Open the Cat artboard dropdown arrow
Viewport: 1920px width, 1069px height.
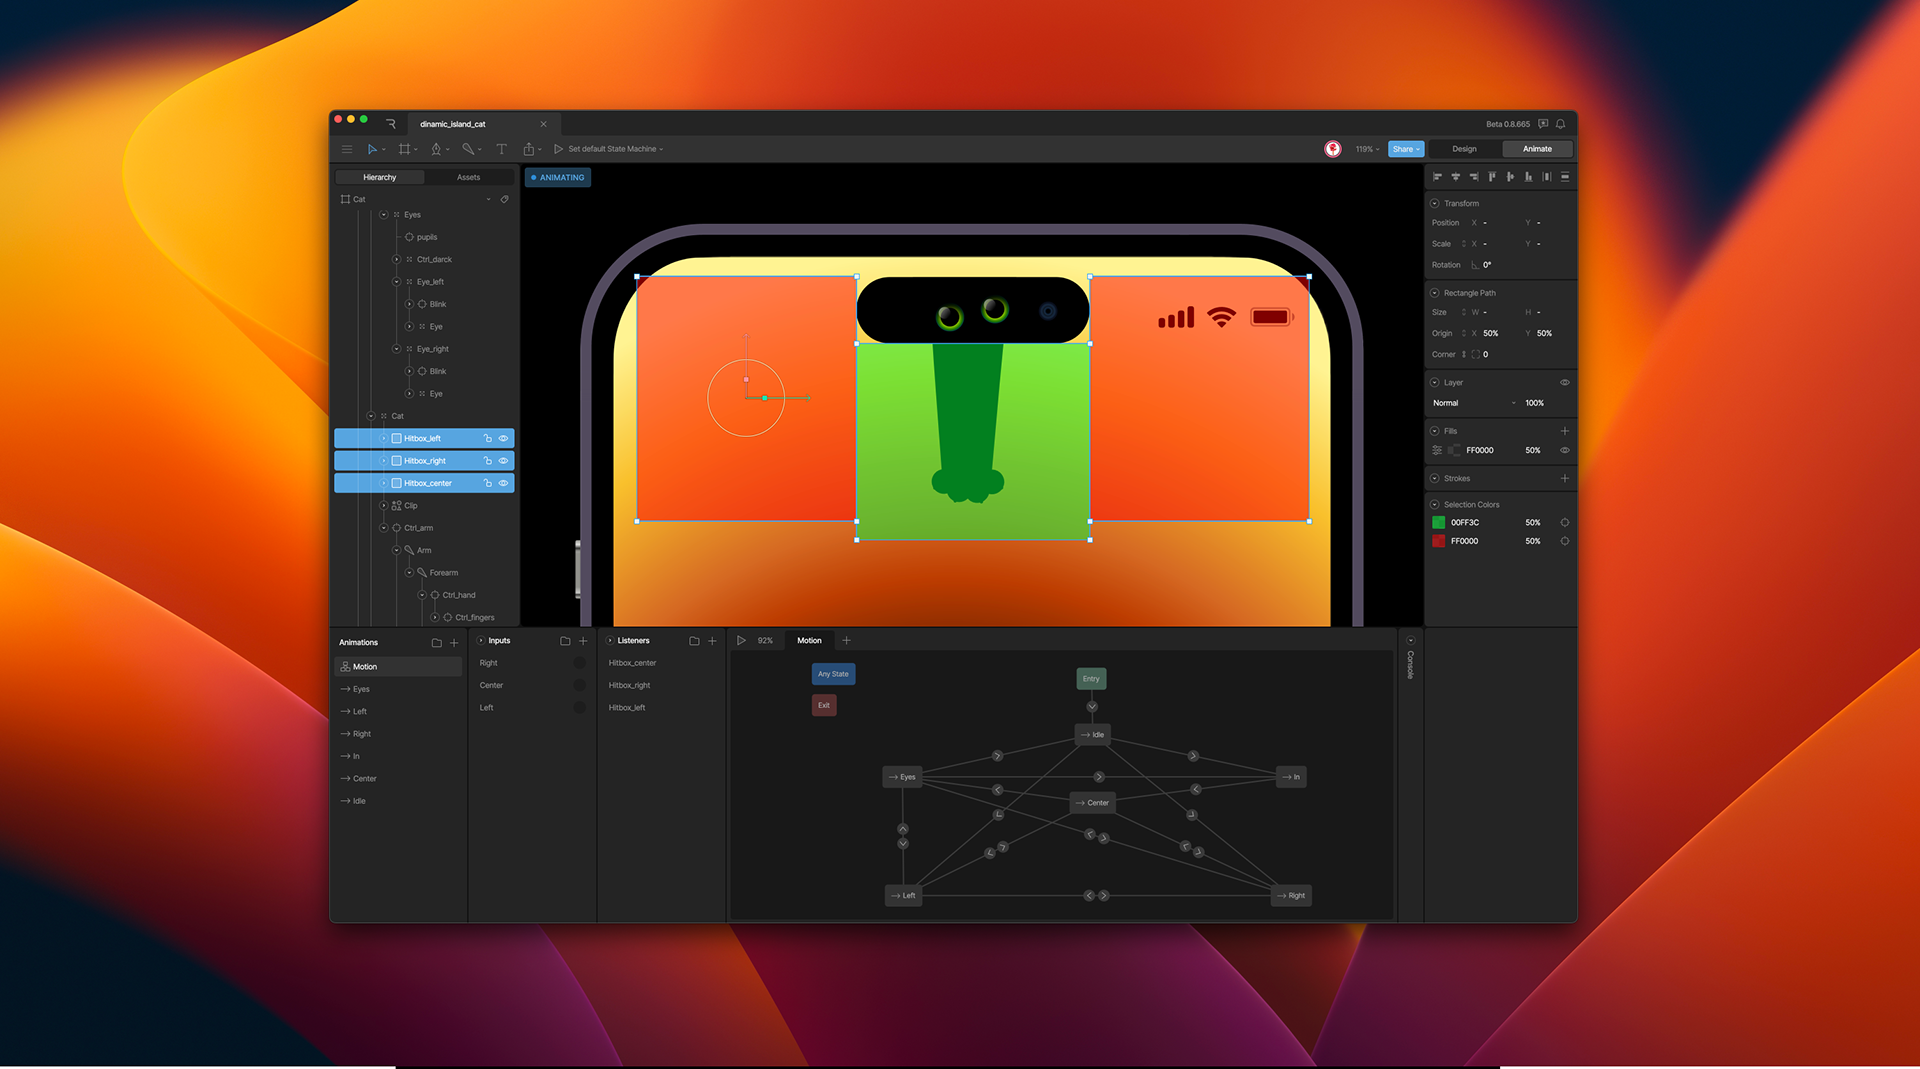point(489,199)
